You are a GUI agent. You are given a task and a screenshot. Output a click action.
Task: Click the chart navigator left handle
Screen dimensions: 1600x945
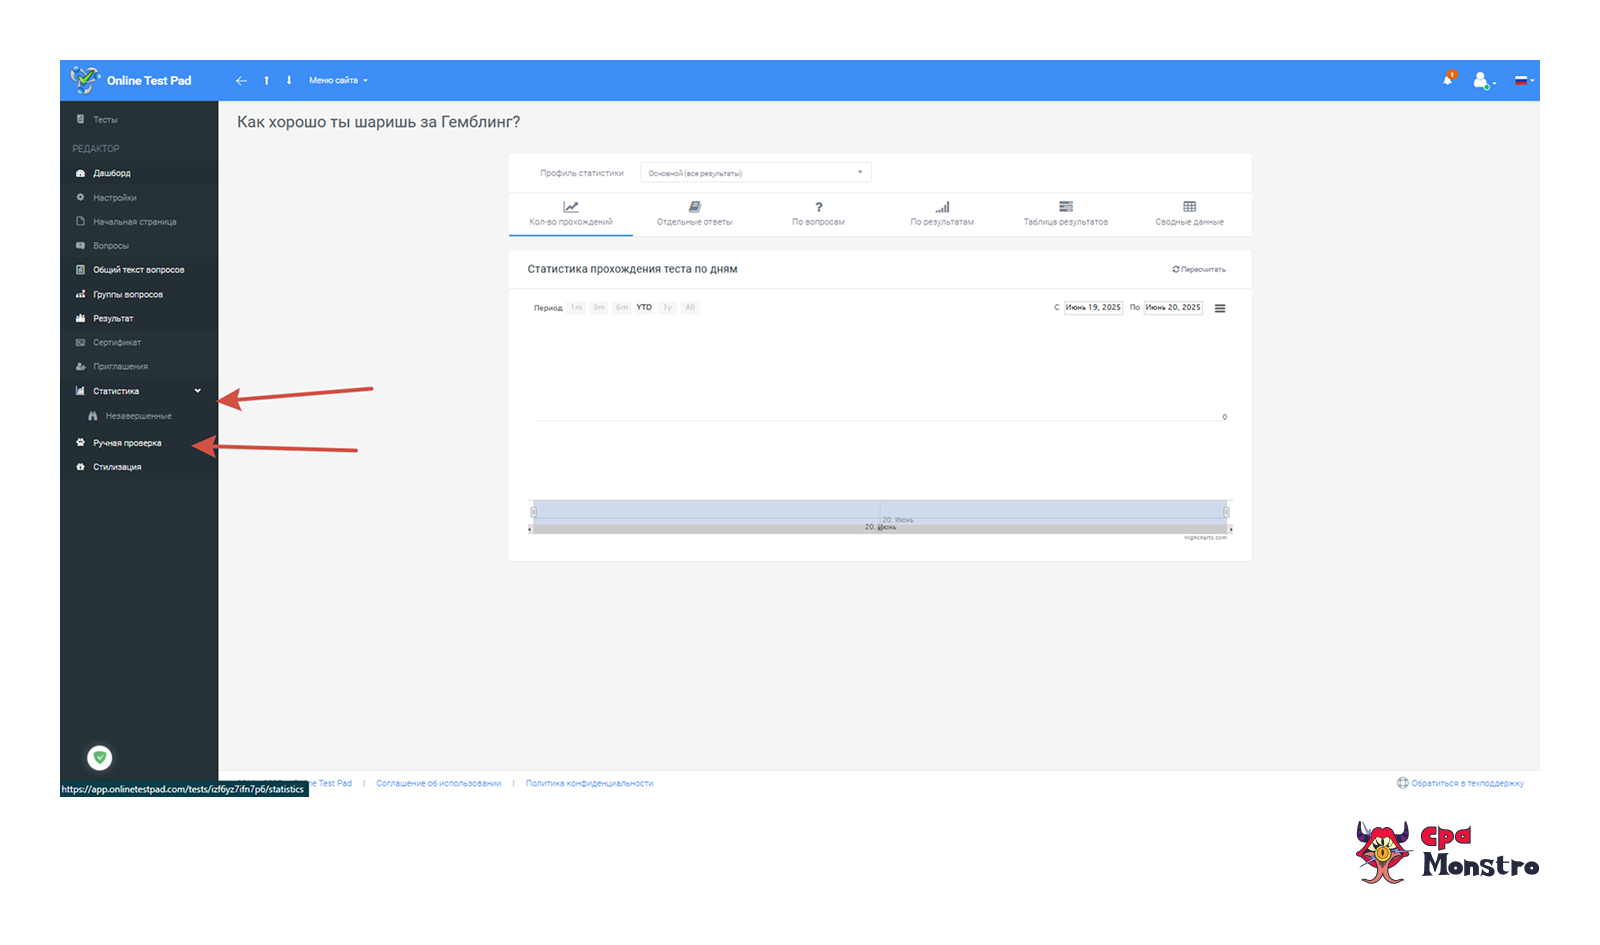pyautogui.click(x=533, y=512)
